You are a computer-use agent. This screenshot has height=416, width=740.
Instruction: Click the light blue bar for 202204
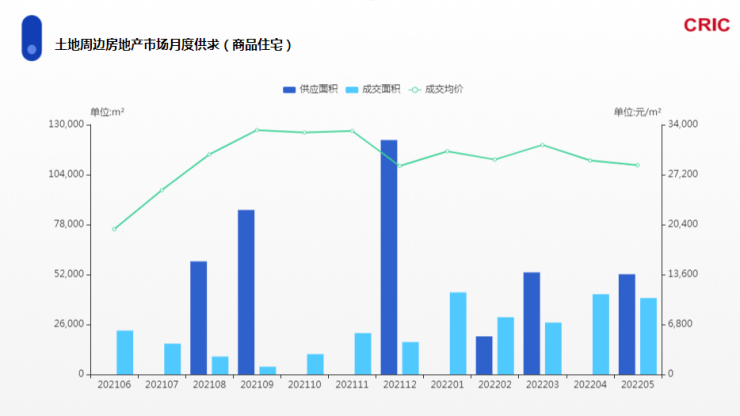[x=601, y=334]
